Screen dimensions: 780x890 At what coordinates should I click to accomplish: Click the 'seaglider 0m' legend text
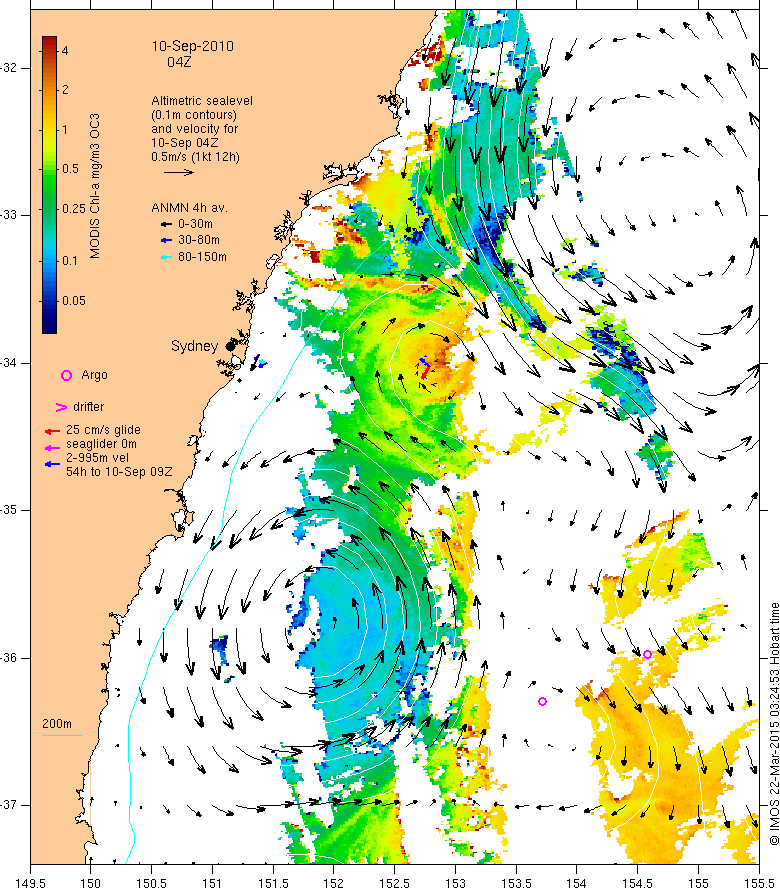pyautogui.click(x=102, y=444)
